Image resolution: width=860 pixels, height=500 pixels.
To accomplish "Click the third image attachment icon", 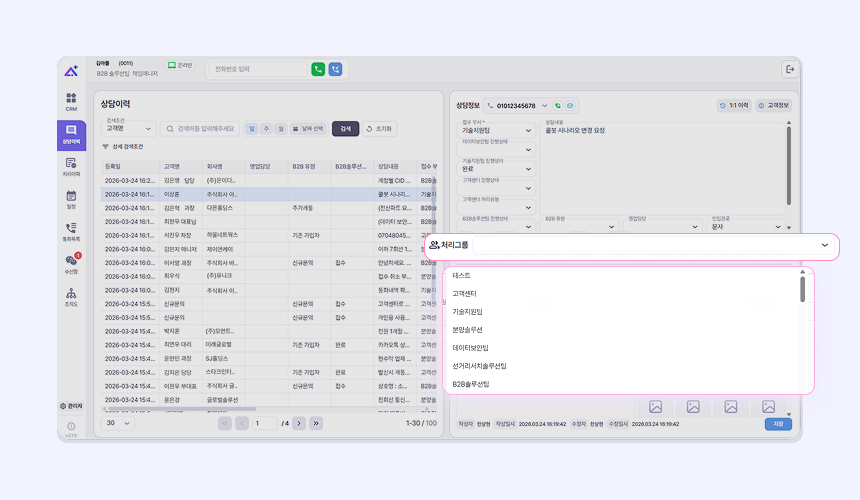I will point(731,406).
